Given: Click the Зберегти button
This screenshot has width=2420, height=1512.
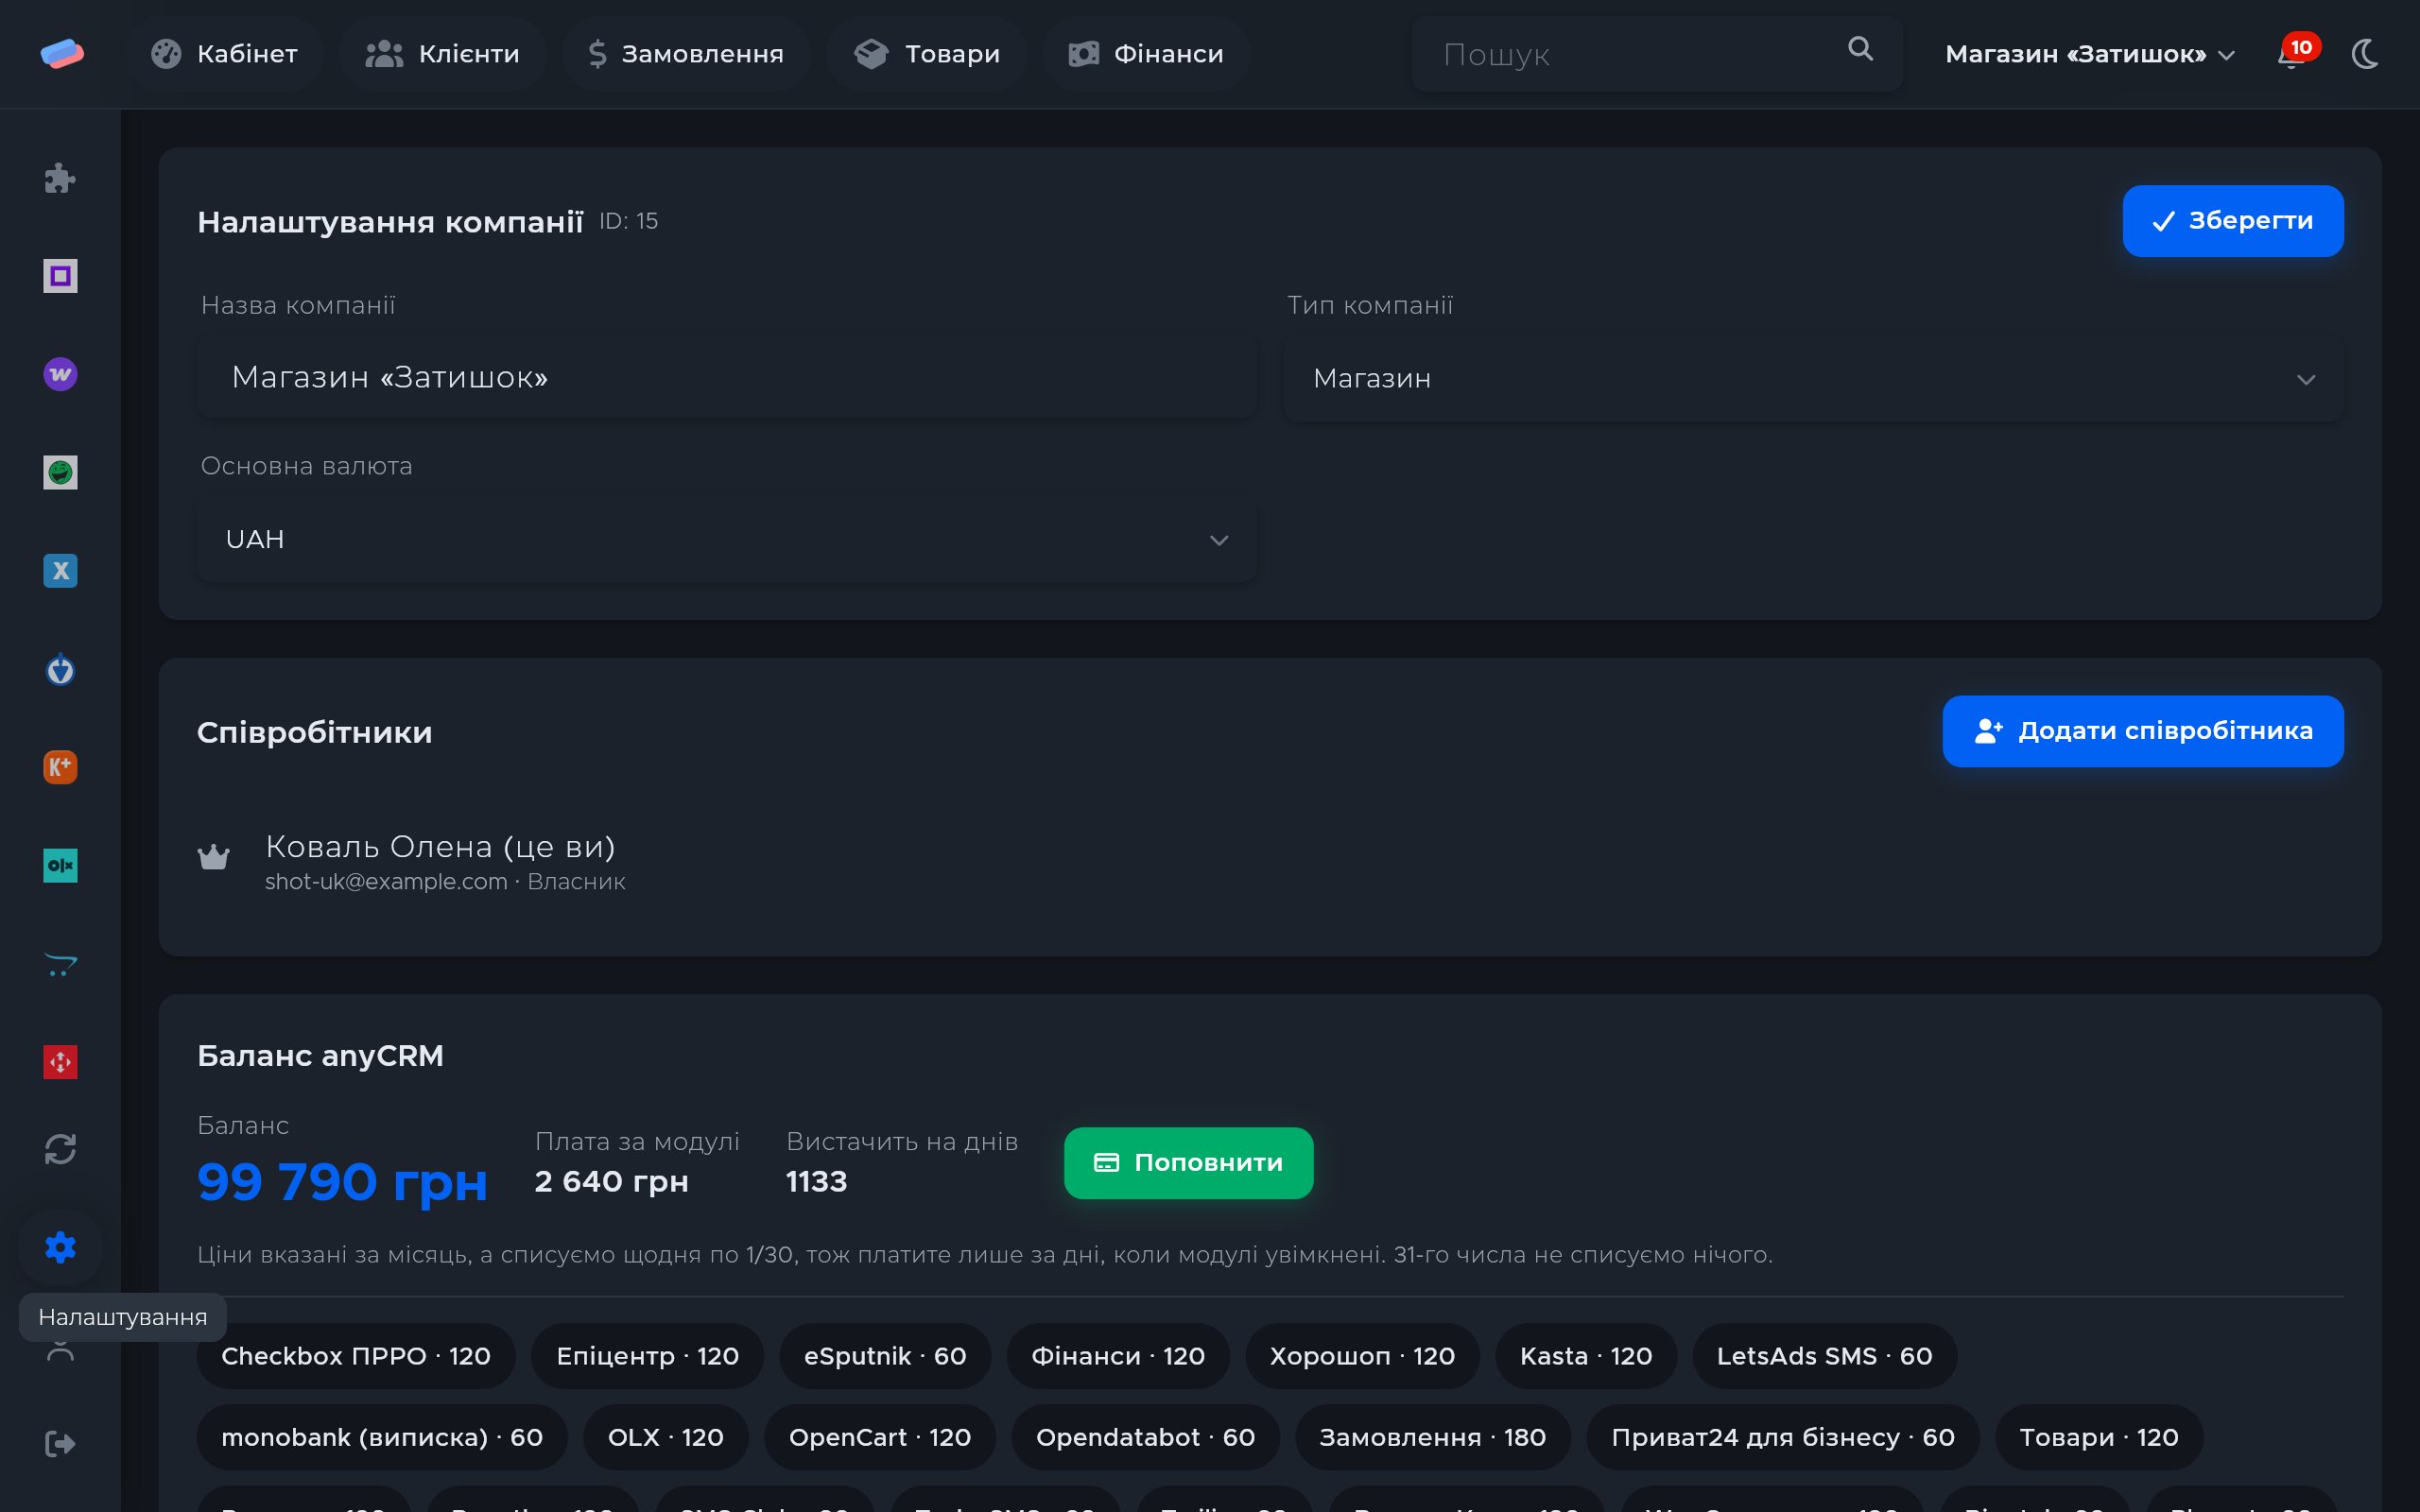Looking at the screenshot, I should click(2232, 221).
